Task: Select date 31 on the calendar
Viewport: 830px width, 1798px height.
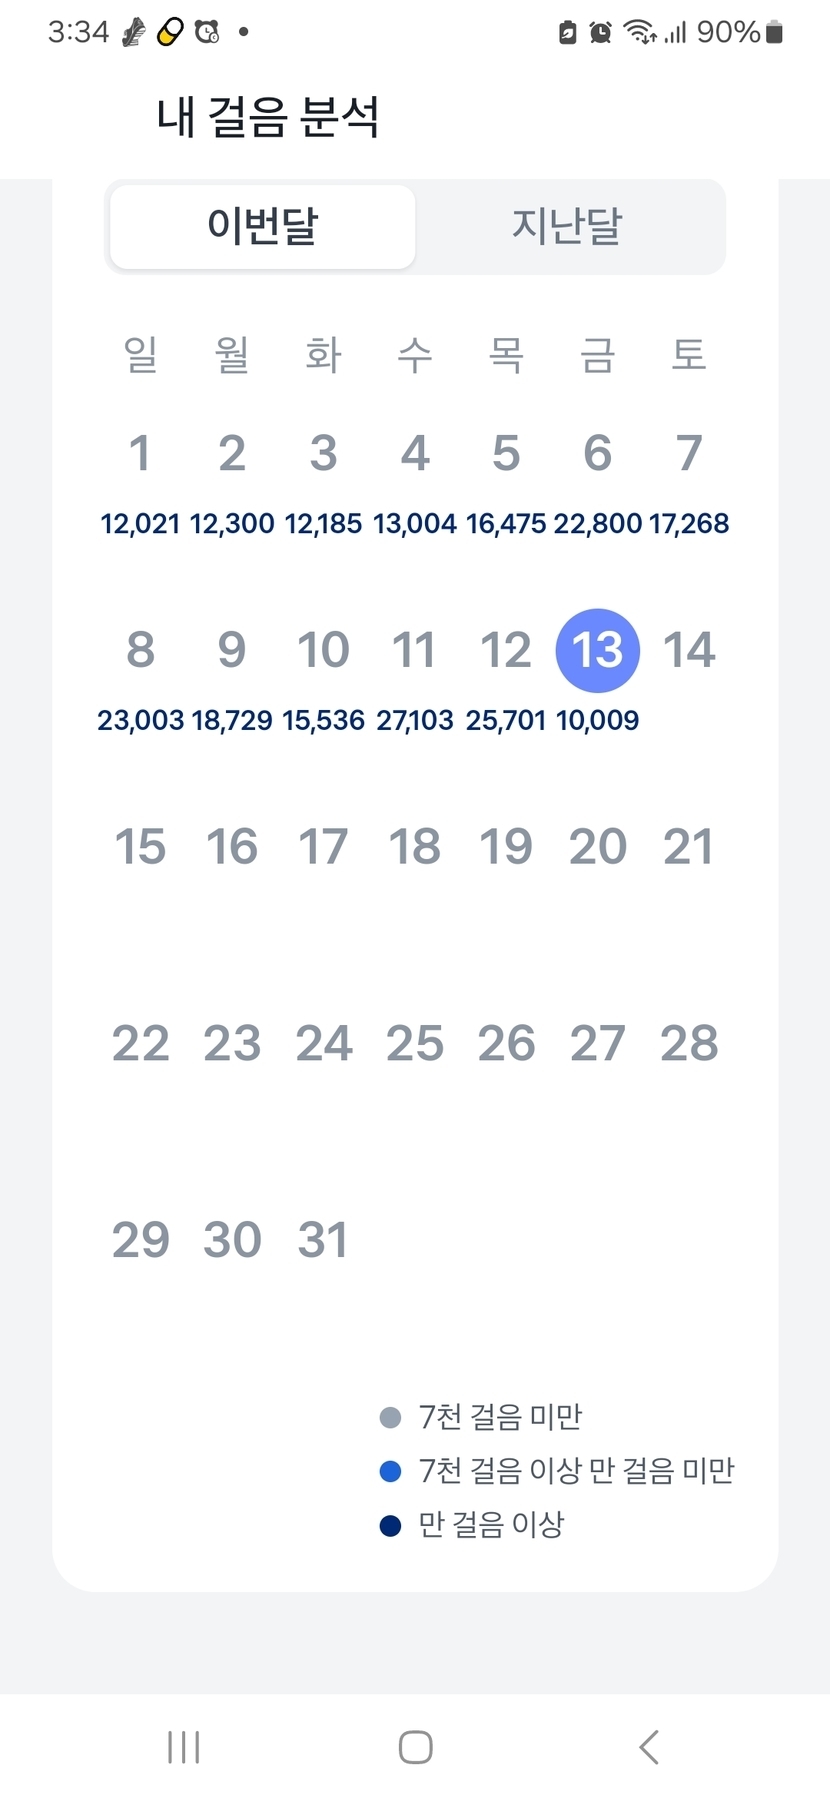Action: point(323,1240)
